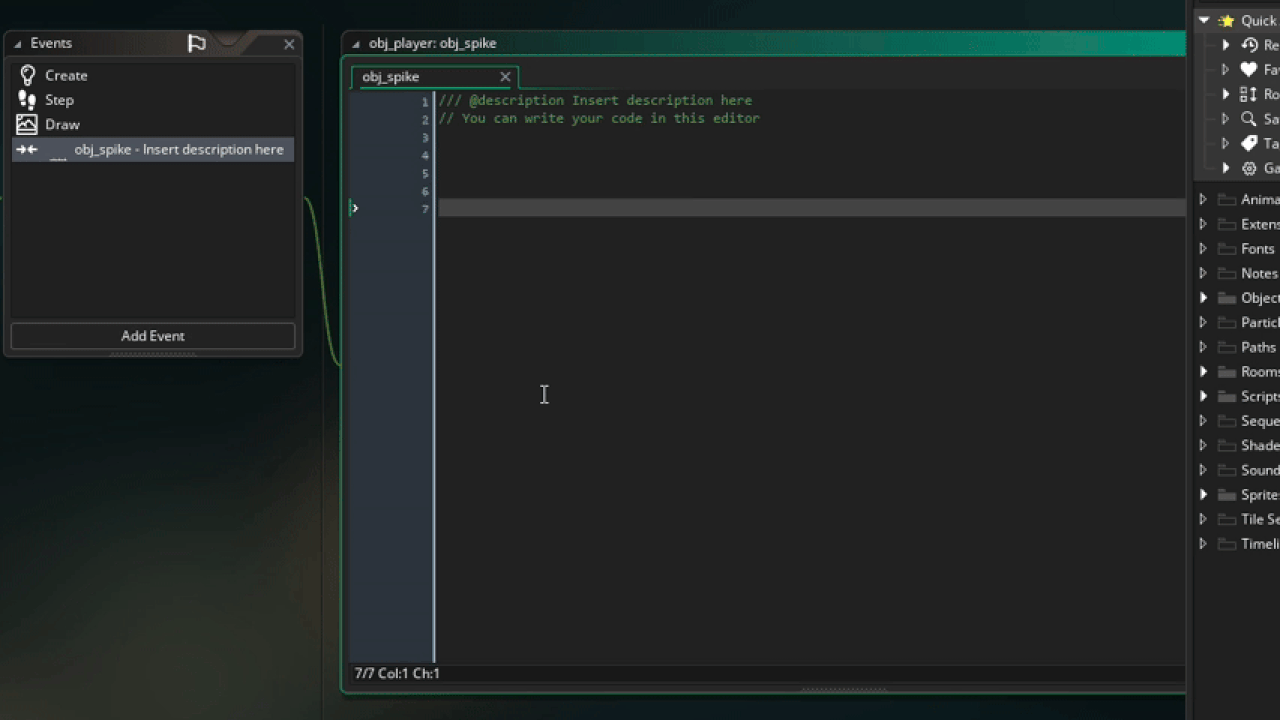Click the flag icon in the Events panel header
This screenshot has width=1280, height=720.
point(196,44)
